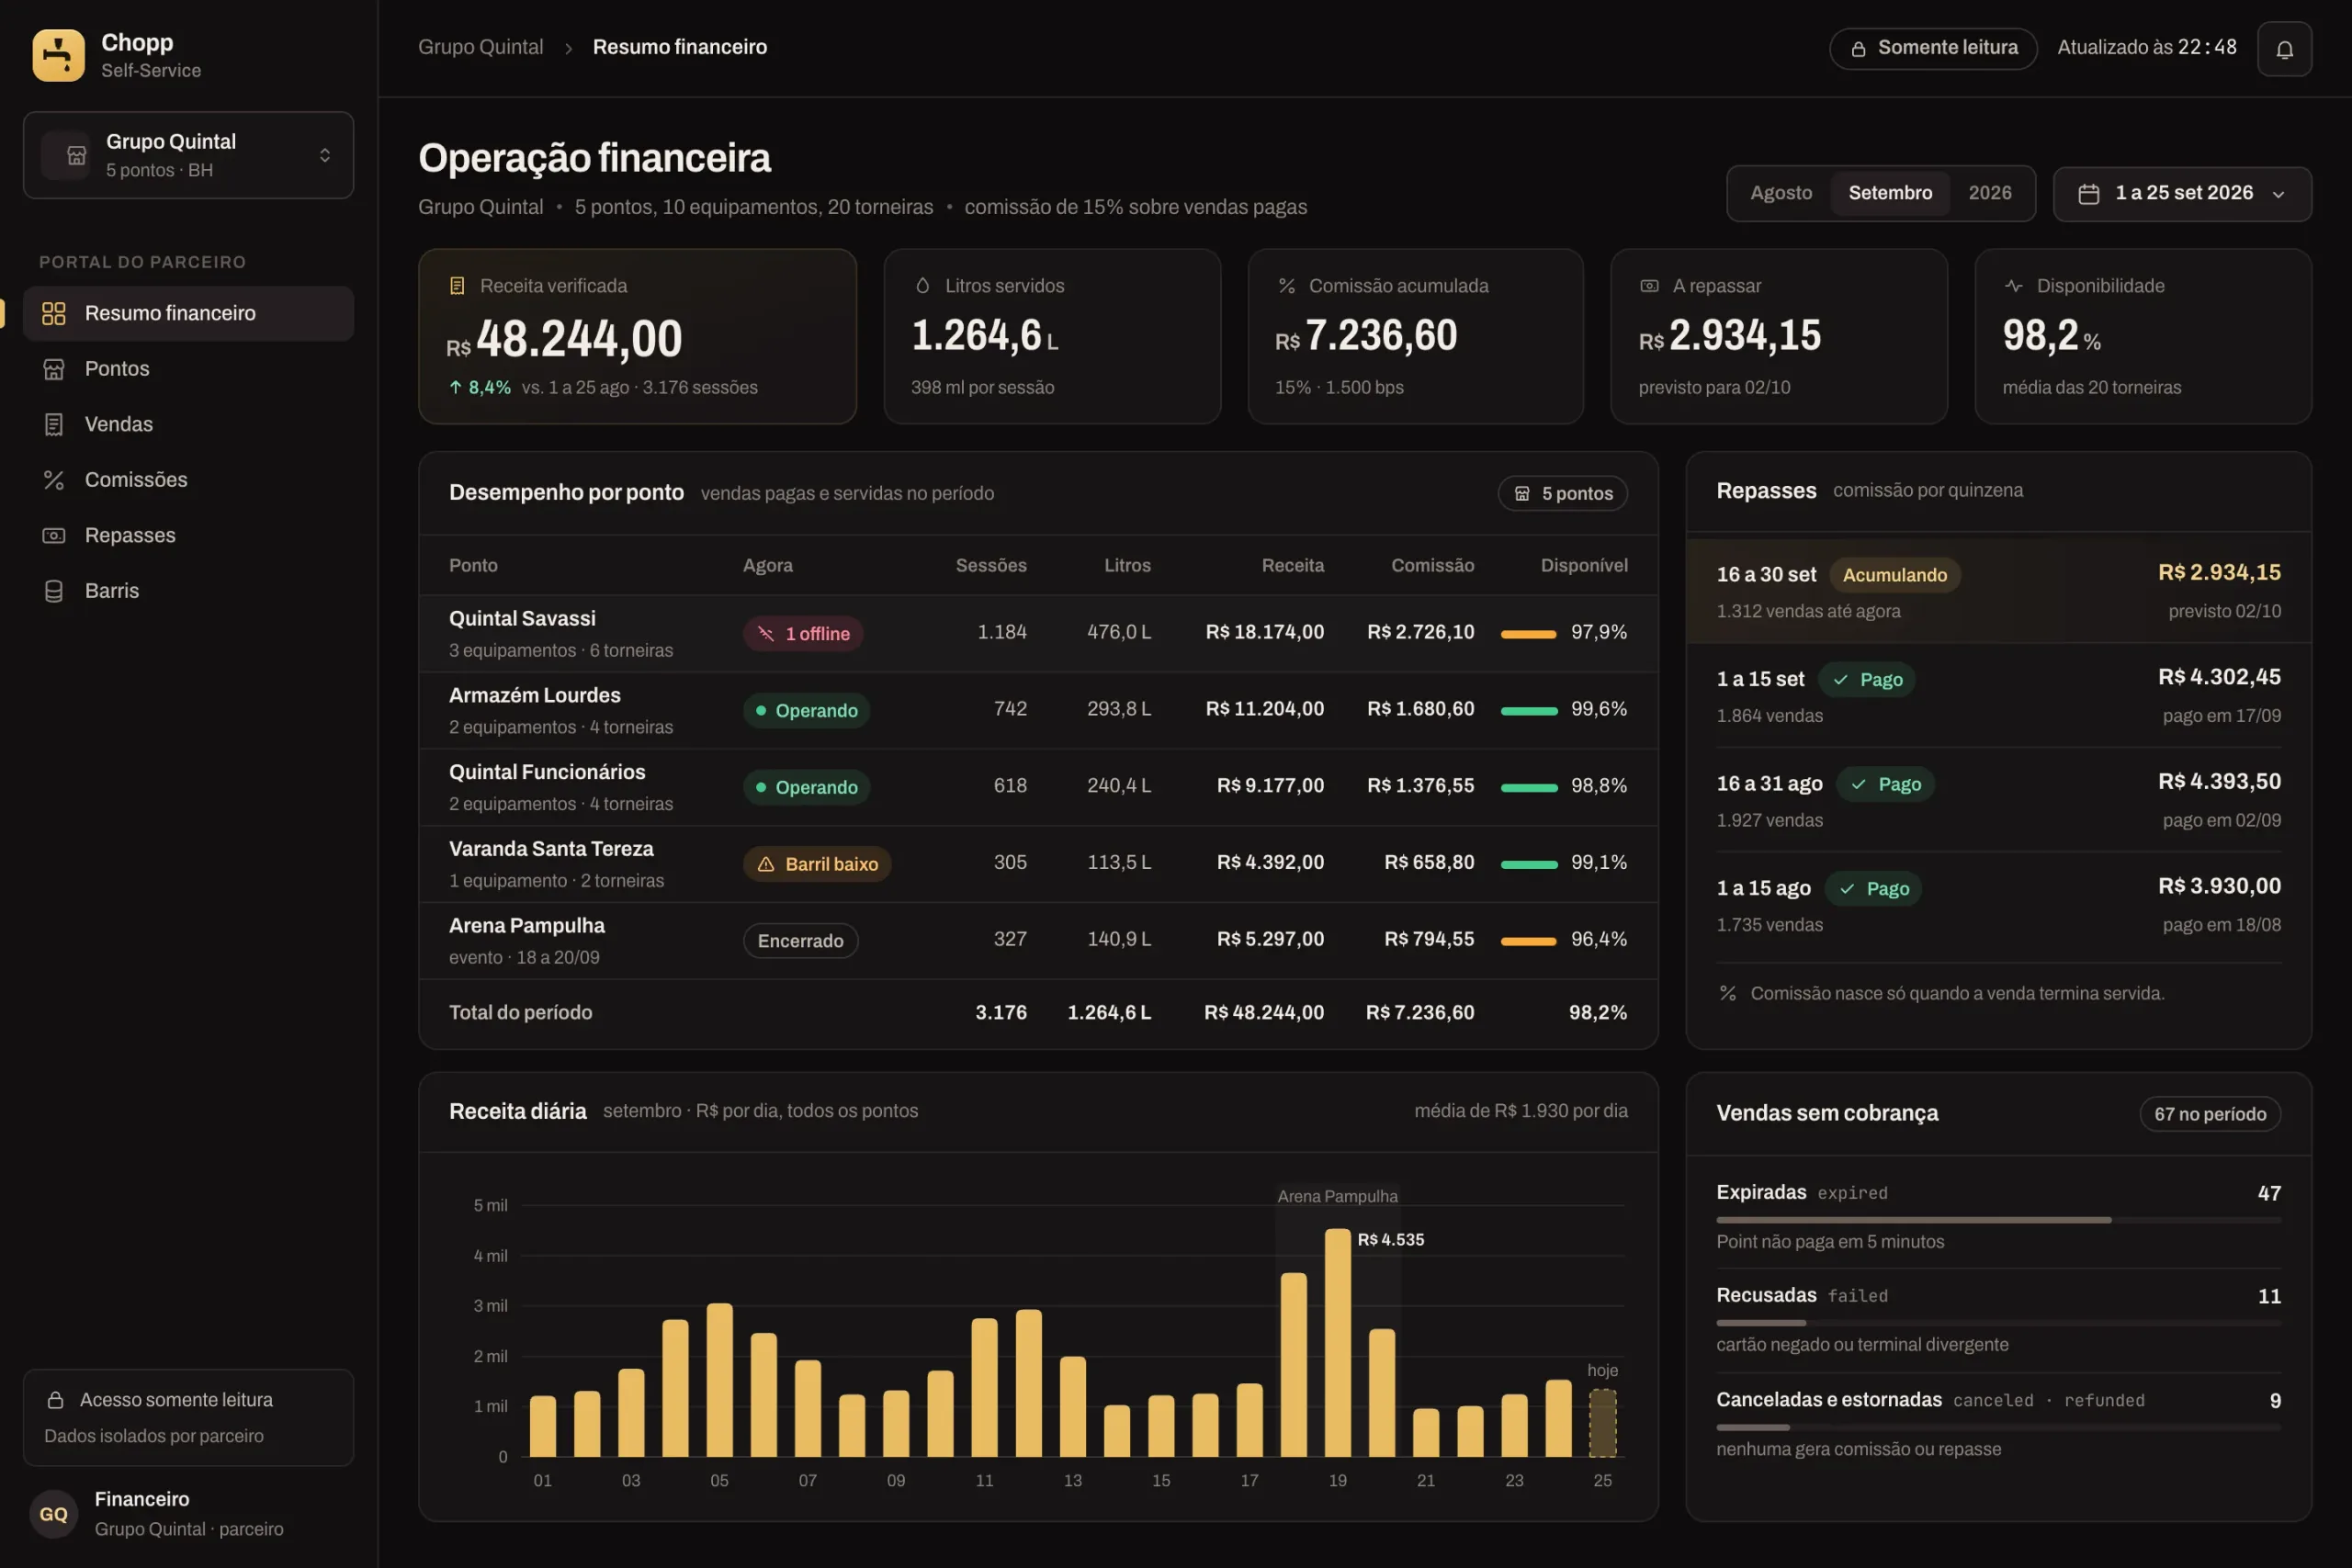Viewport: 2352px width, 1568px height.
Task: Click the store icon in 5 pontos badge
Action: pyautogui.click(x=1522, y=494)
